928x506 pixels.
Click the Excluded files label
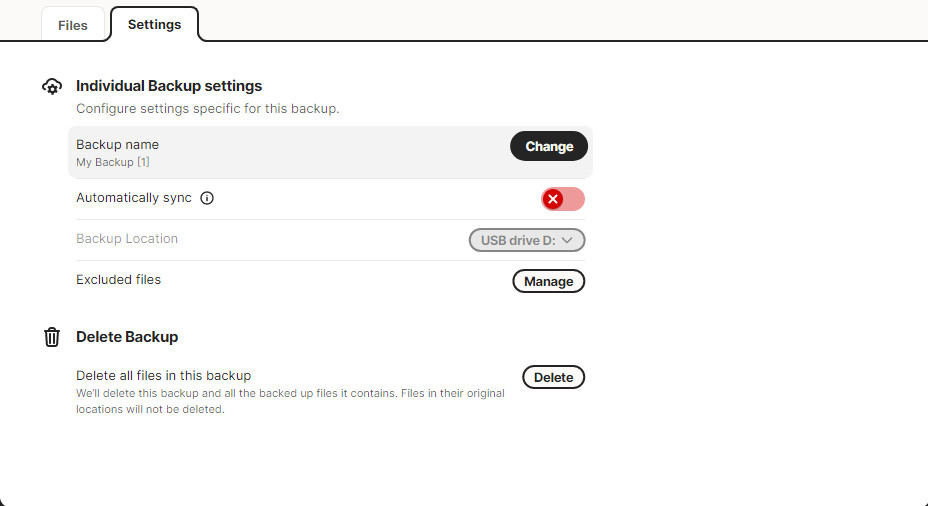pyautogui.click(x=118, y=279)
